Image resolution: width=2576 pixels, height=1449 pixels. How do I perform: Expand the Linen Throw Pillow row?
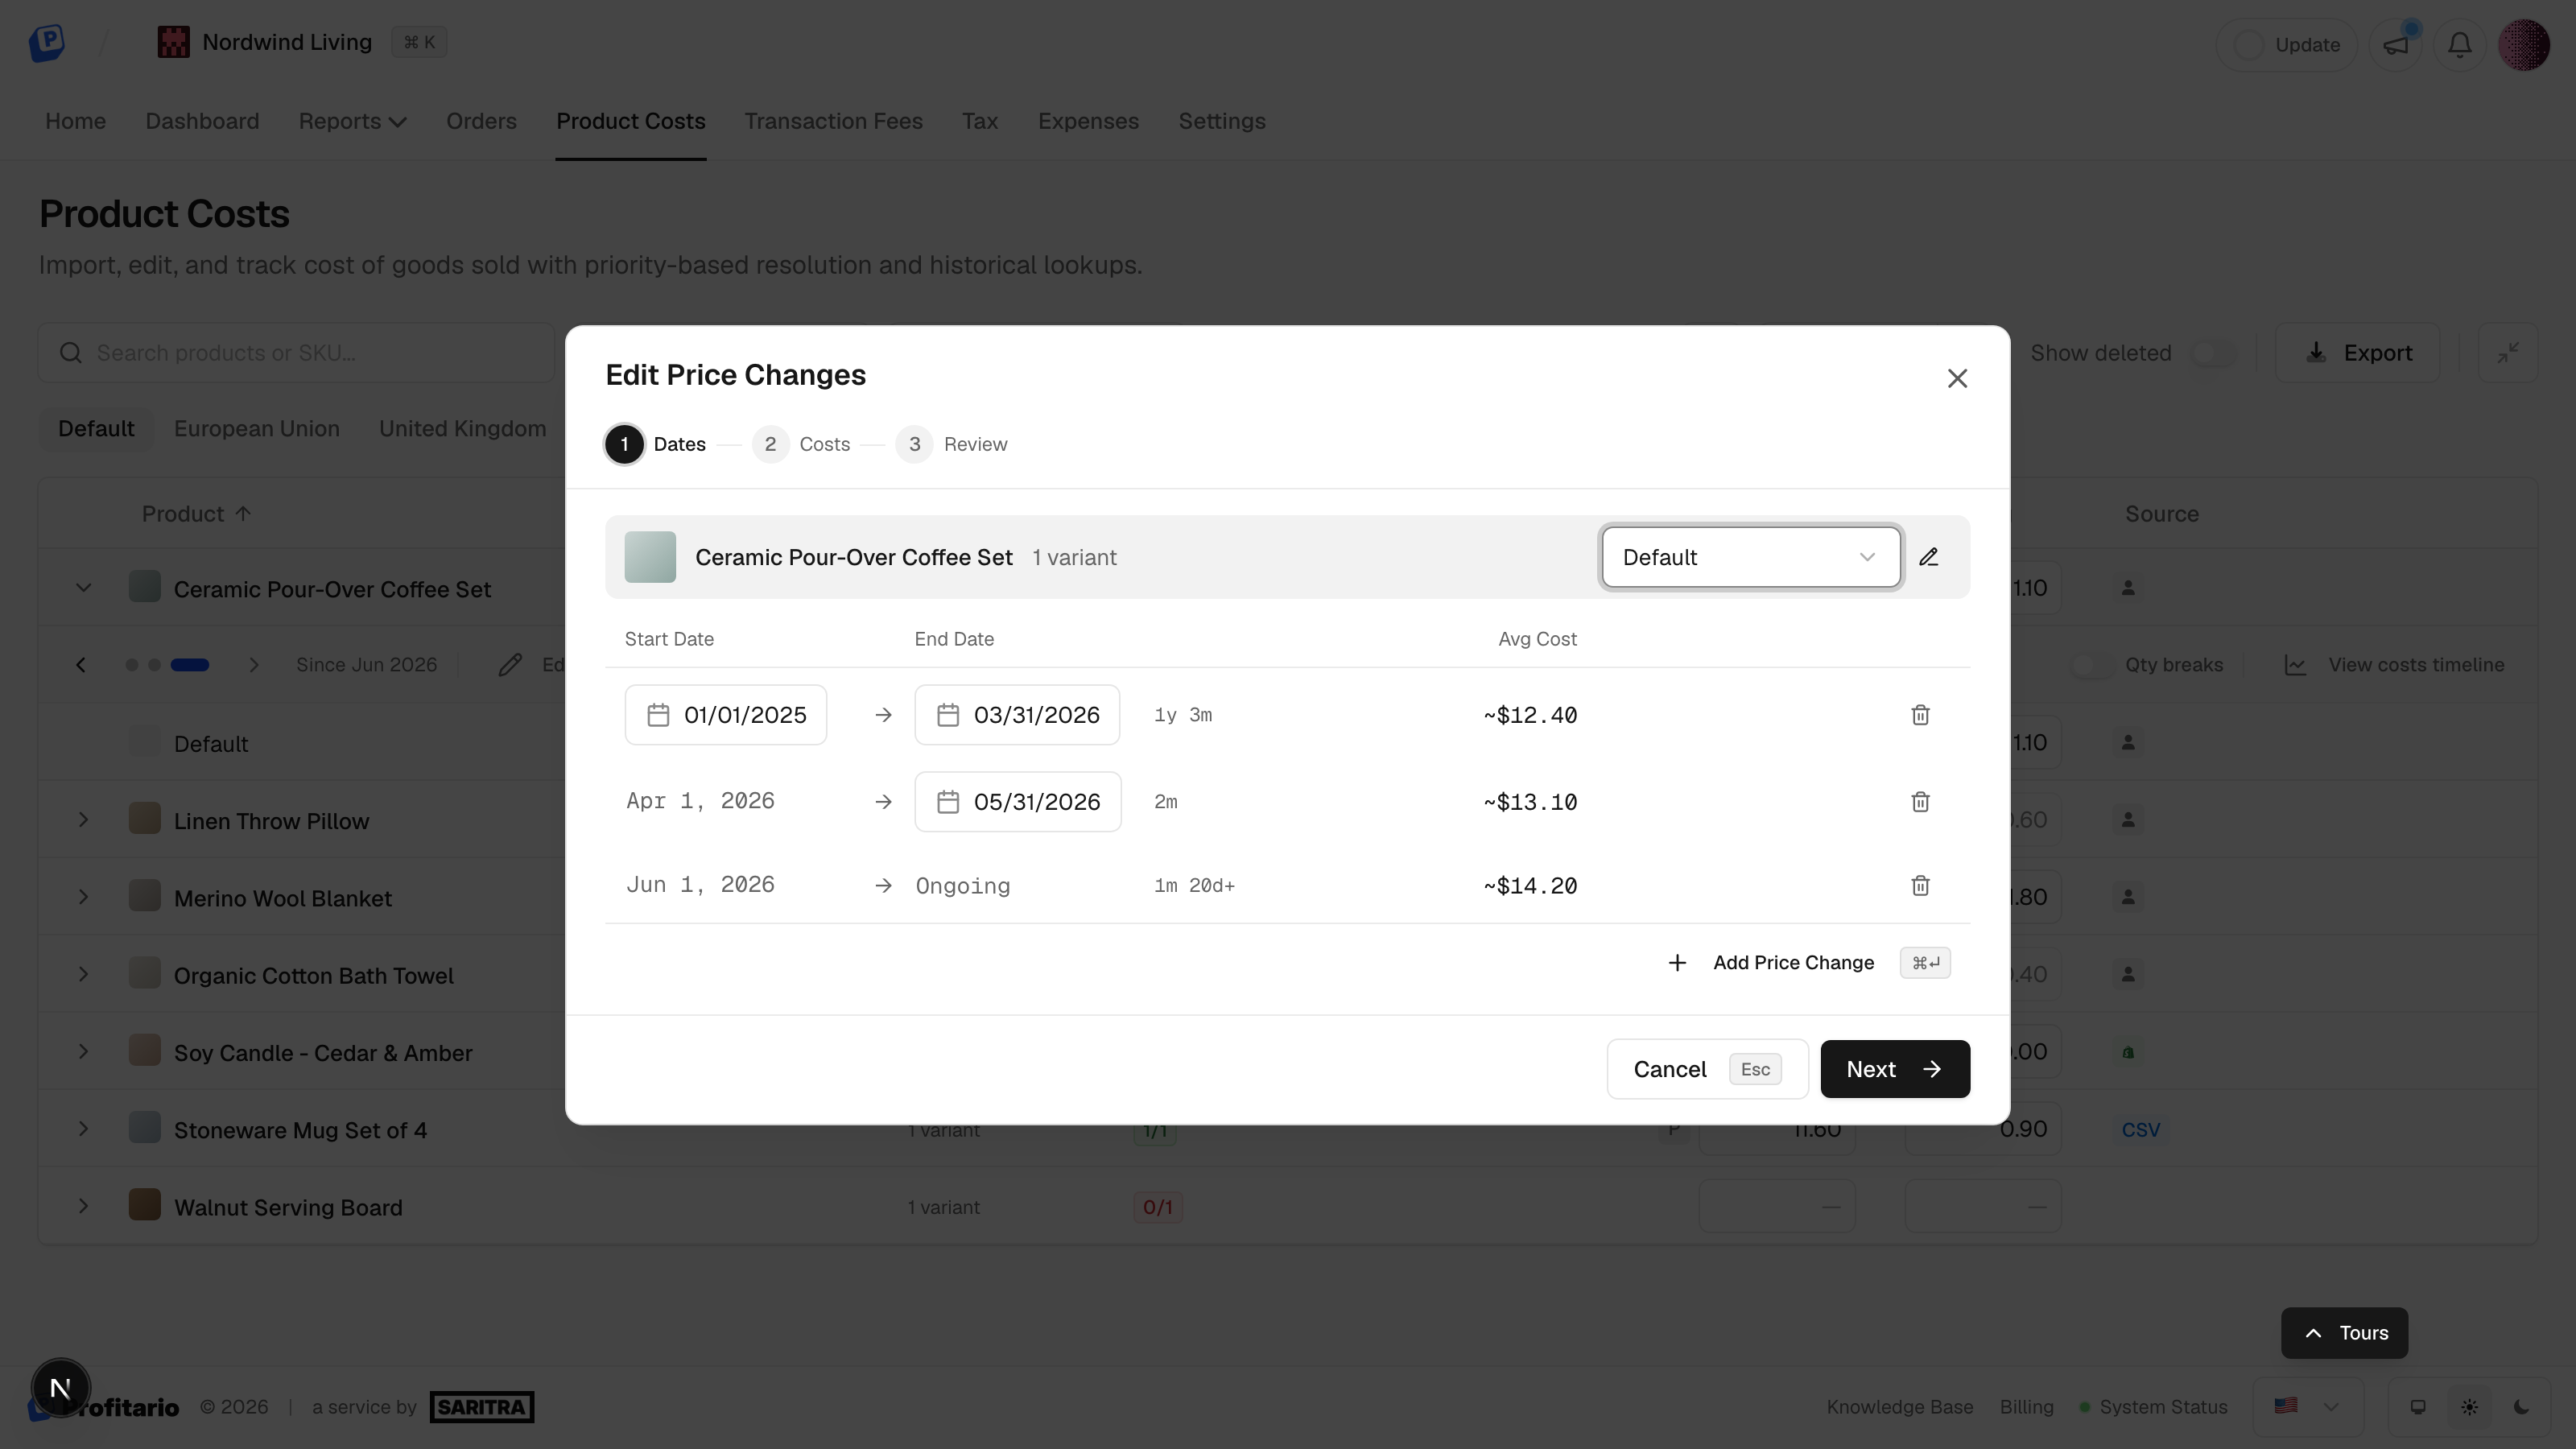[x=83, y=820]
